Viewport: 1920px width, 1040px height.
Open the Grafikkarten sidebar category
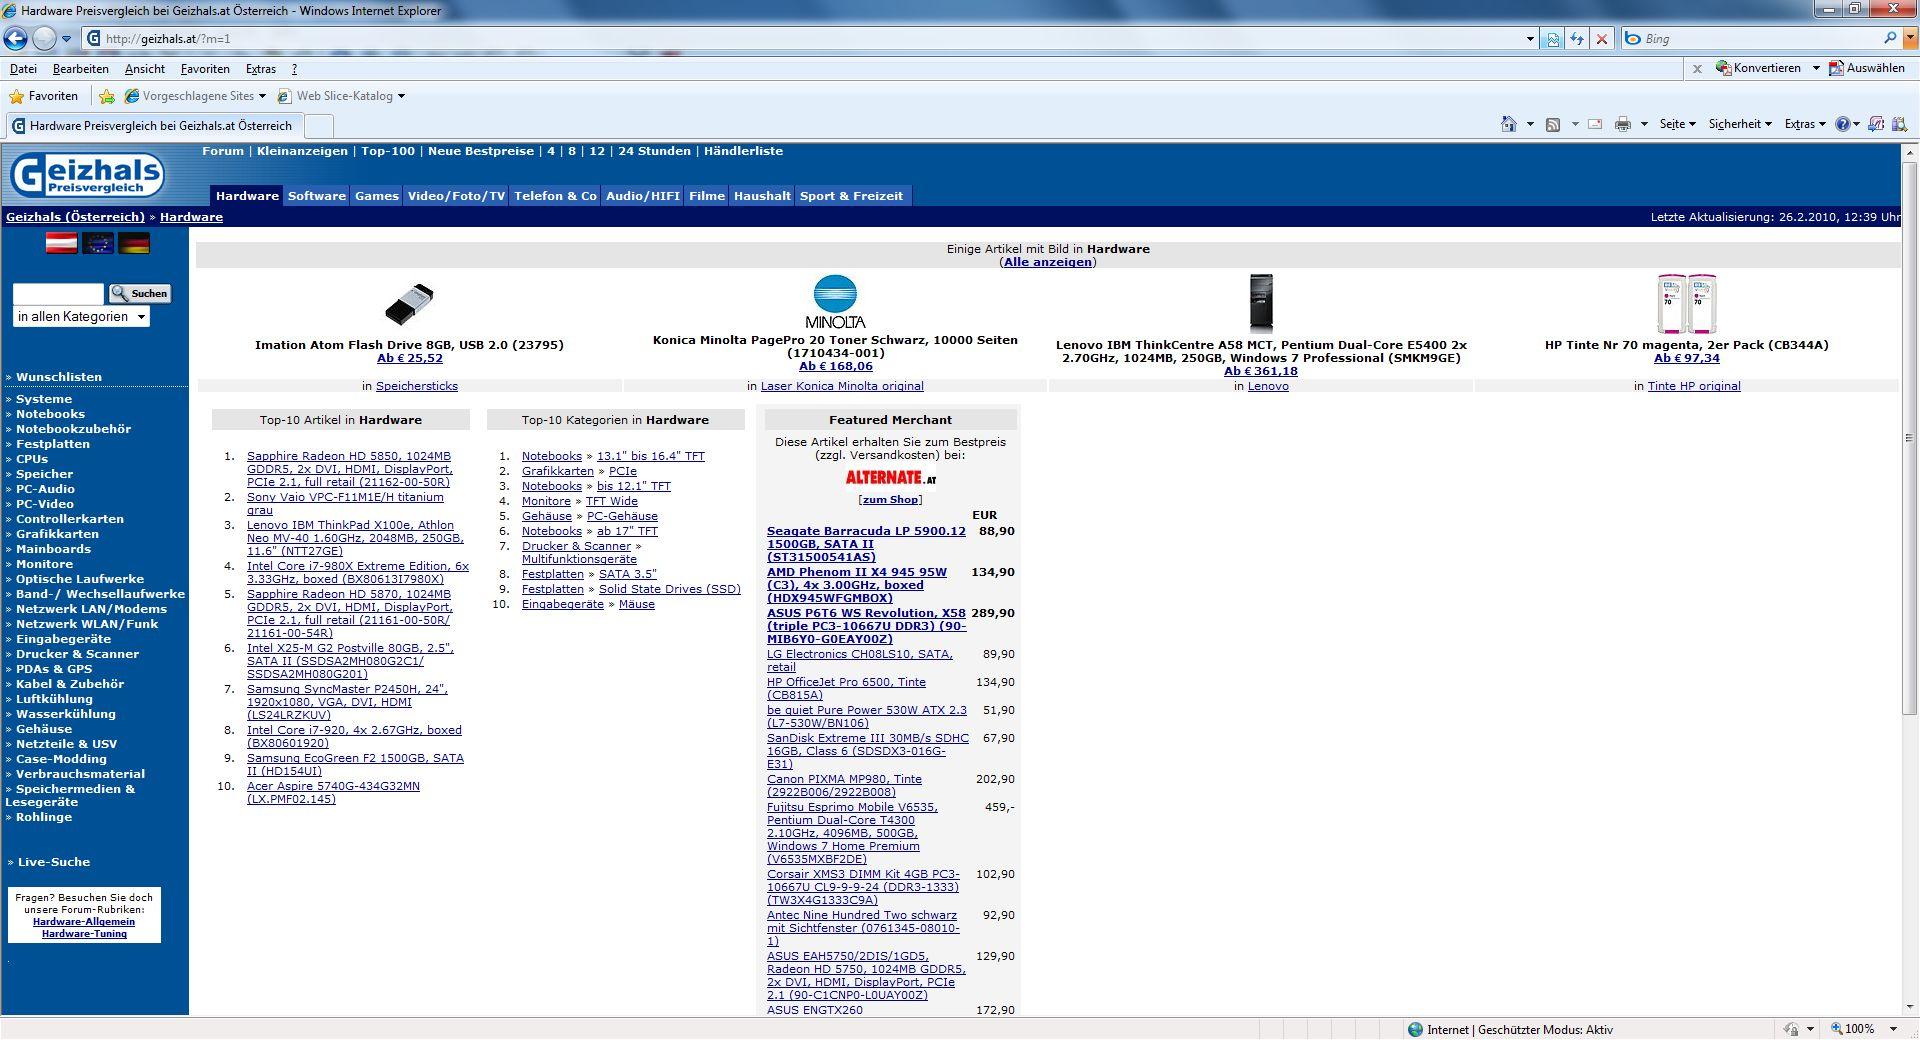[57, 534]
